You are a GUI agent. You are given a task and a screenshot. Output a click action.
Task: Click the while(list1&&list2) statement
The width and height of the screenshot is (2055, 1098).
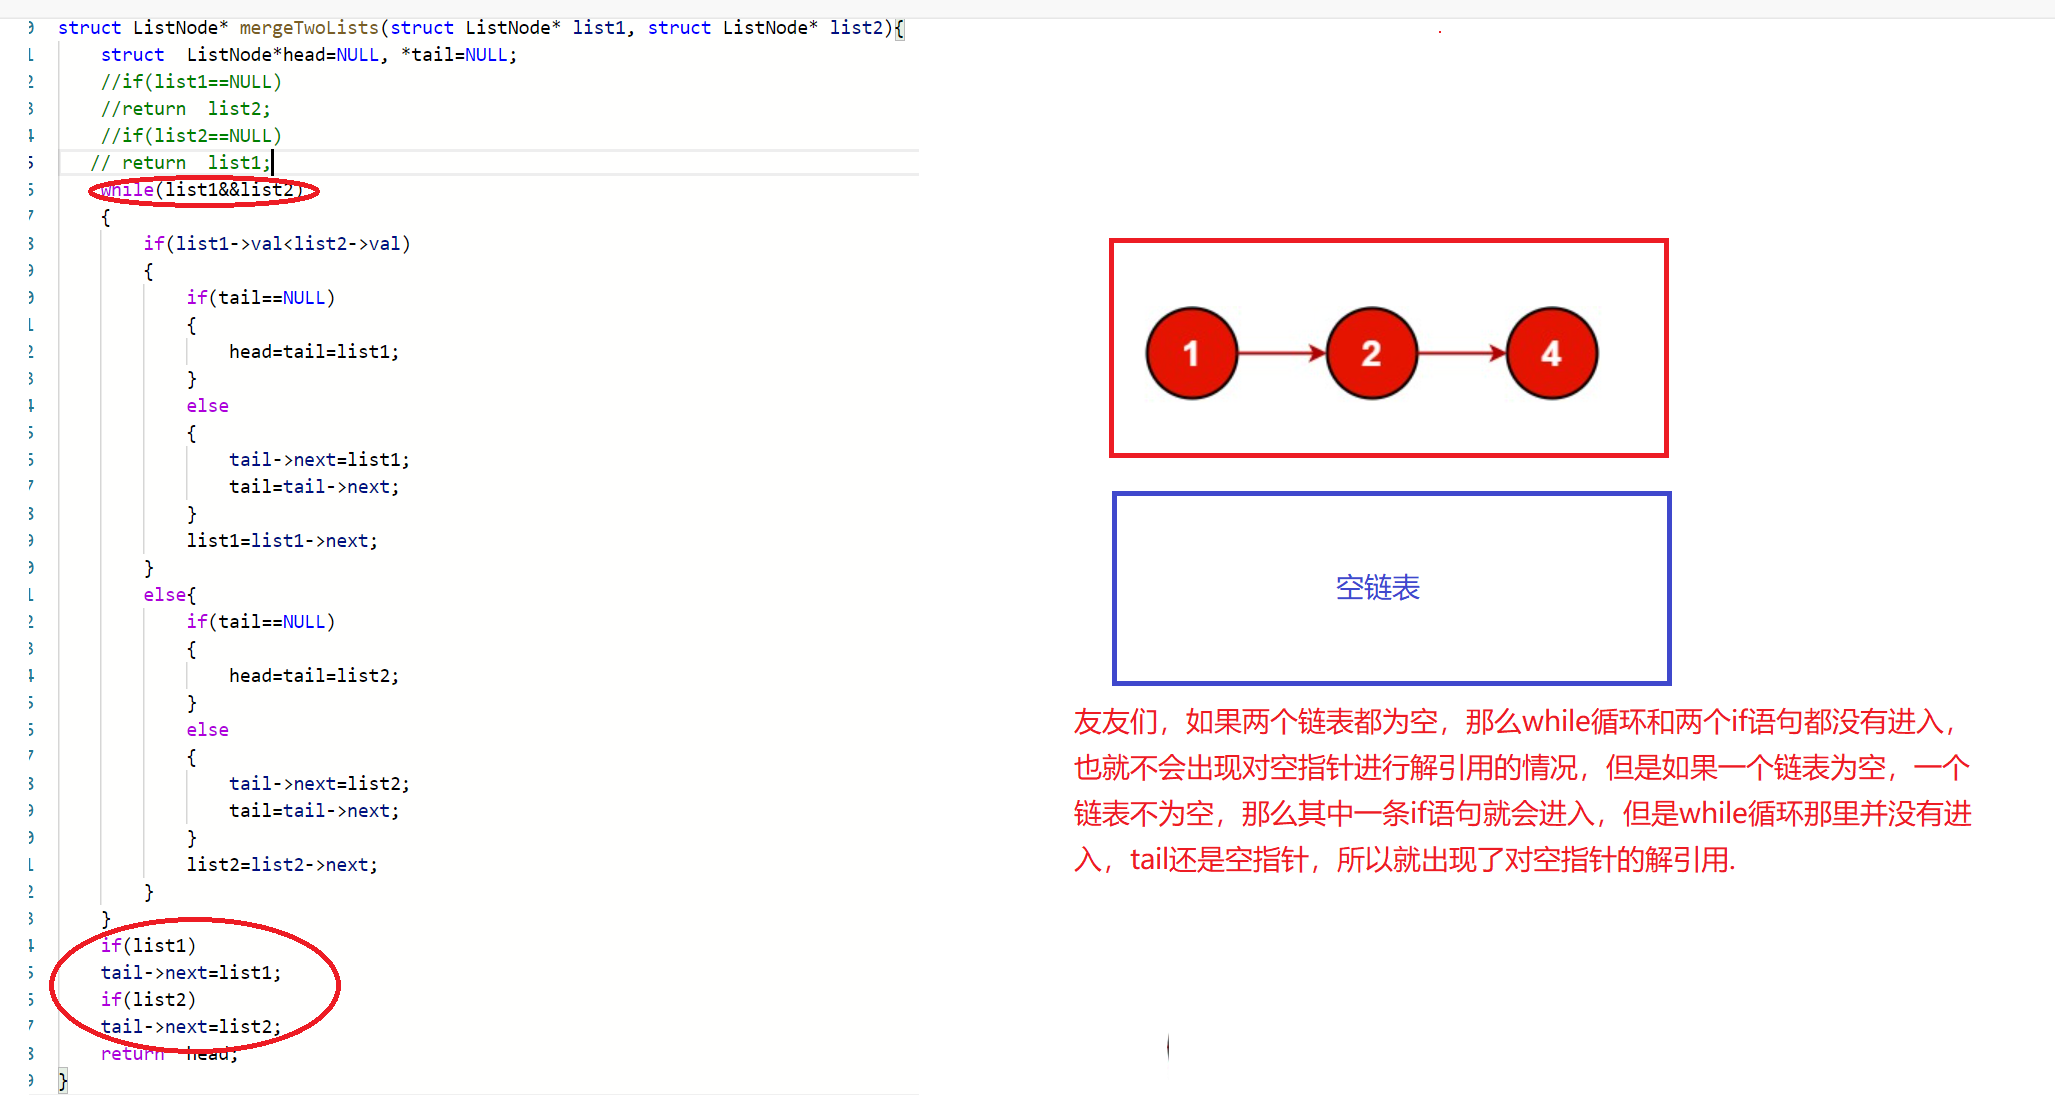pos(202,190)
